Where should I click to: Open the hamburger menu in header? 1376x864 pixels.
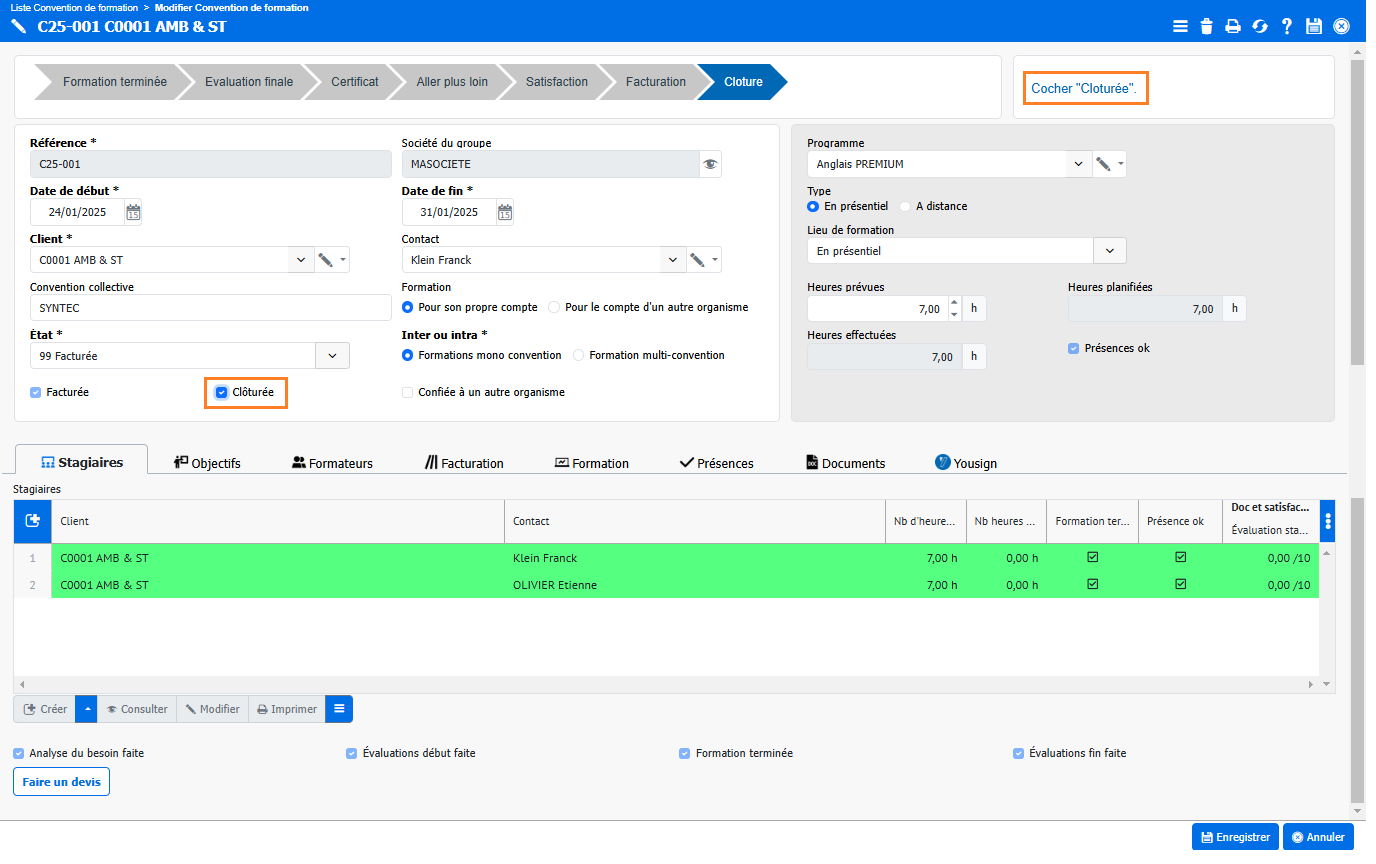click(x=1180, y=26)
